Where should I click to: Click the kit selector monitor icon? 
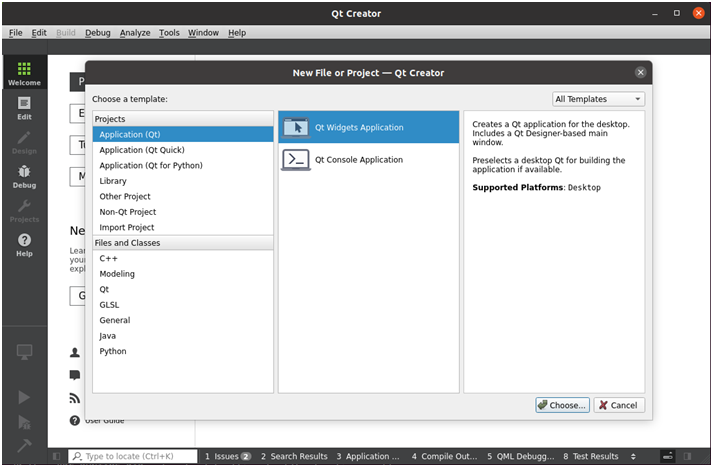24,352
